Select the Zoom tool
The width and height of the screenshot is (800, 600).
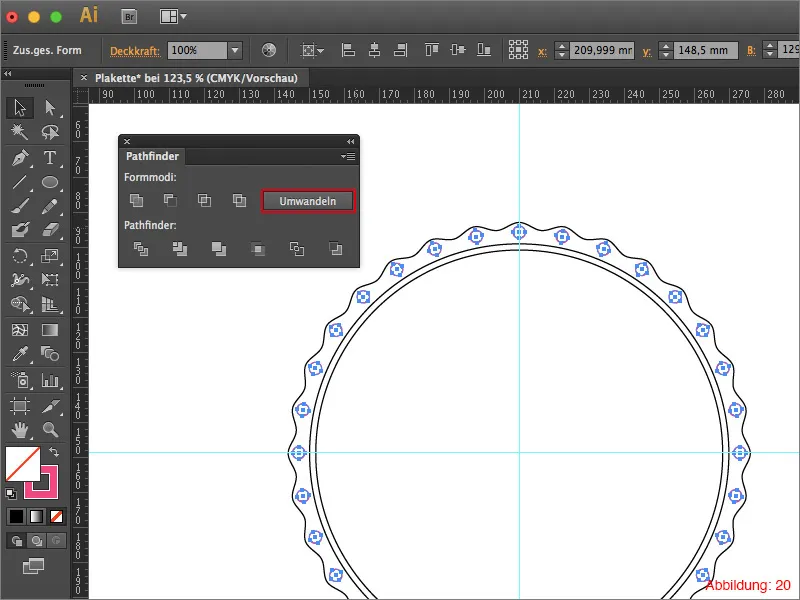[x=50, y=430]
